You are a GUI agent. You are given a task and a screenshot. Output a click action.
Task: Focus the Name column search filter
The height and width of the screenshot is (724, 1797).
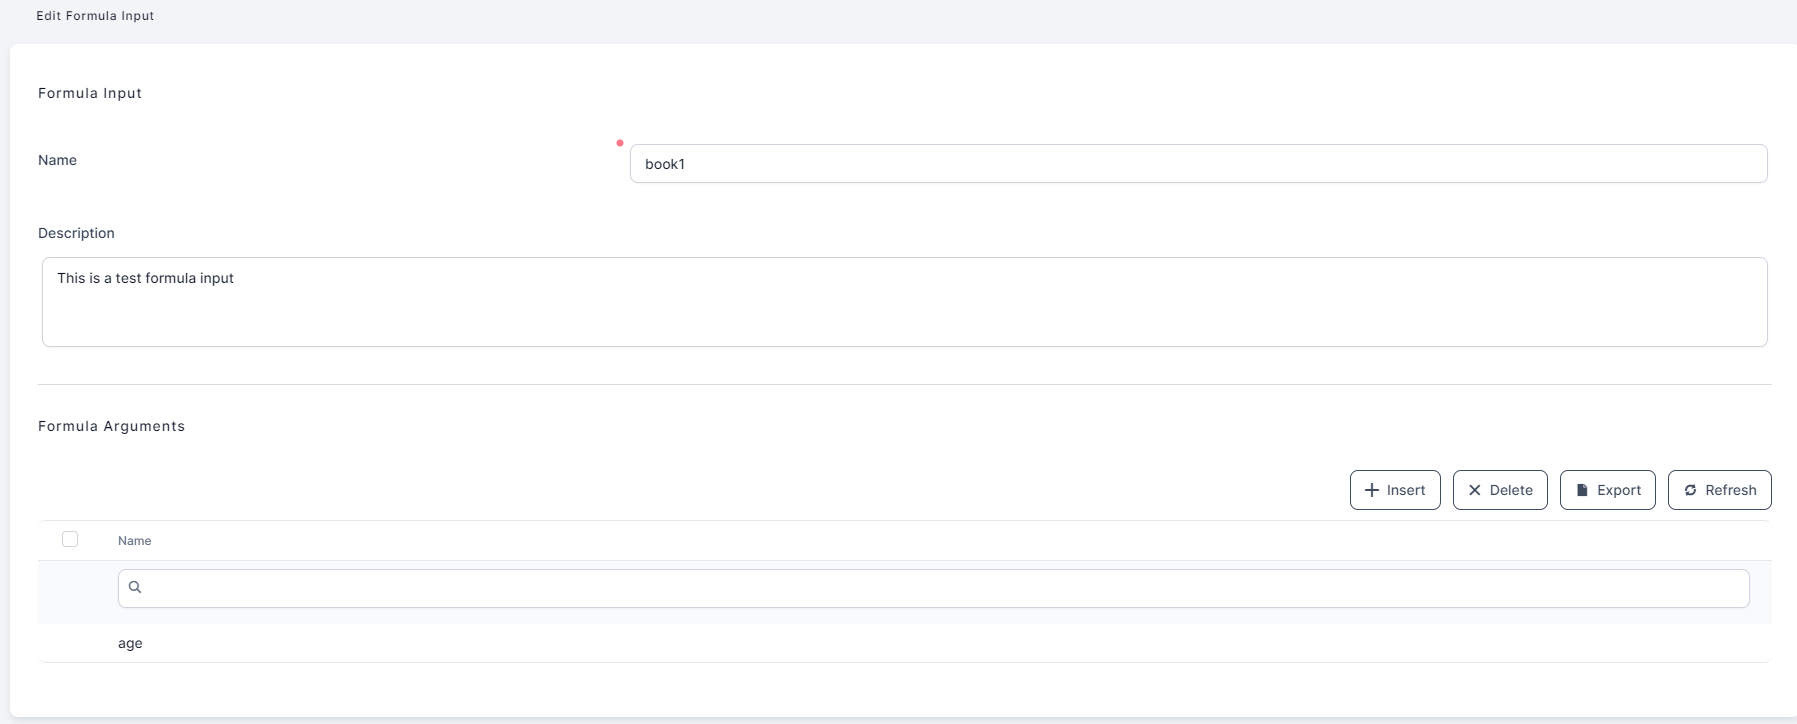(940, 588)
